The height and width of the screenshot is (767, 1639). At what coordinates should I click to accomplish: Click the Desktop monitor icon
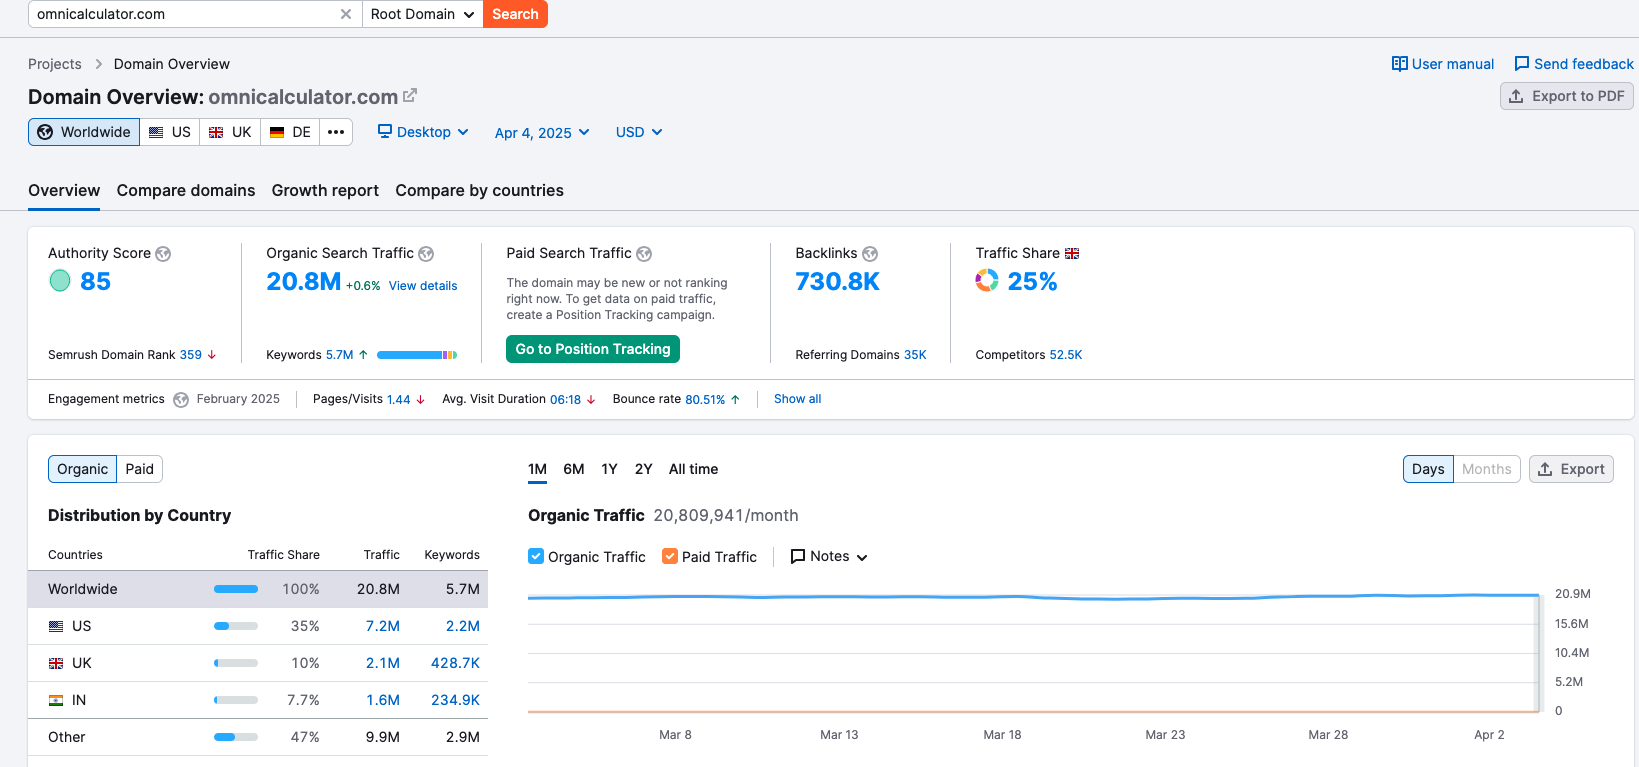pyautogui.click(x=385, y=131)
